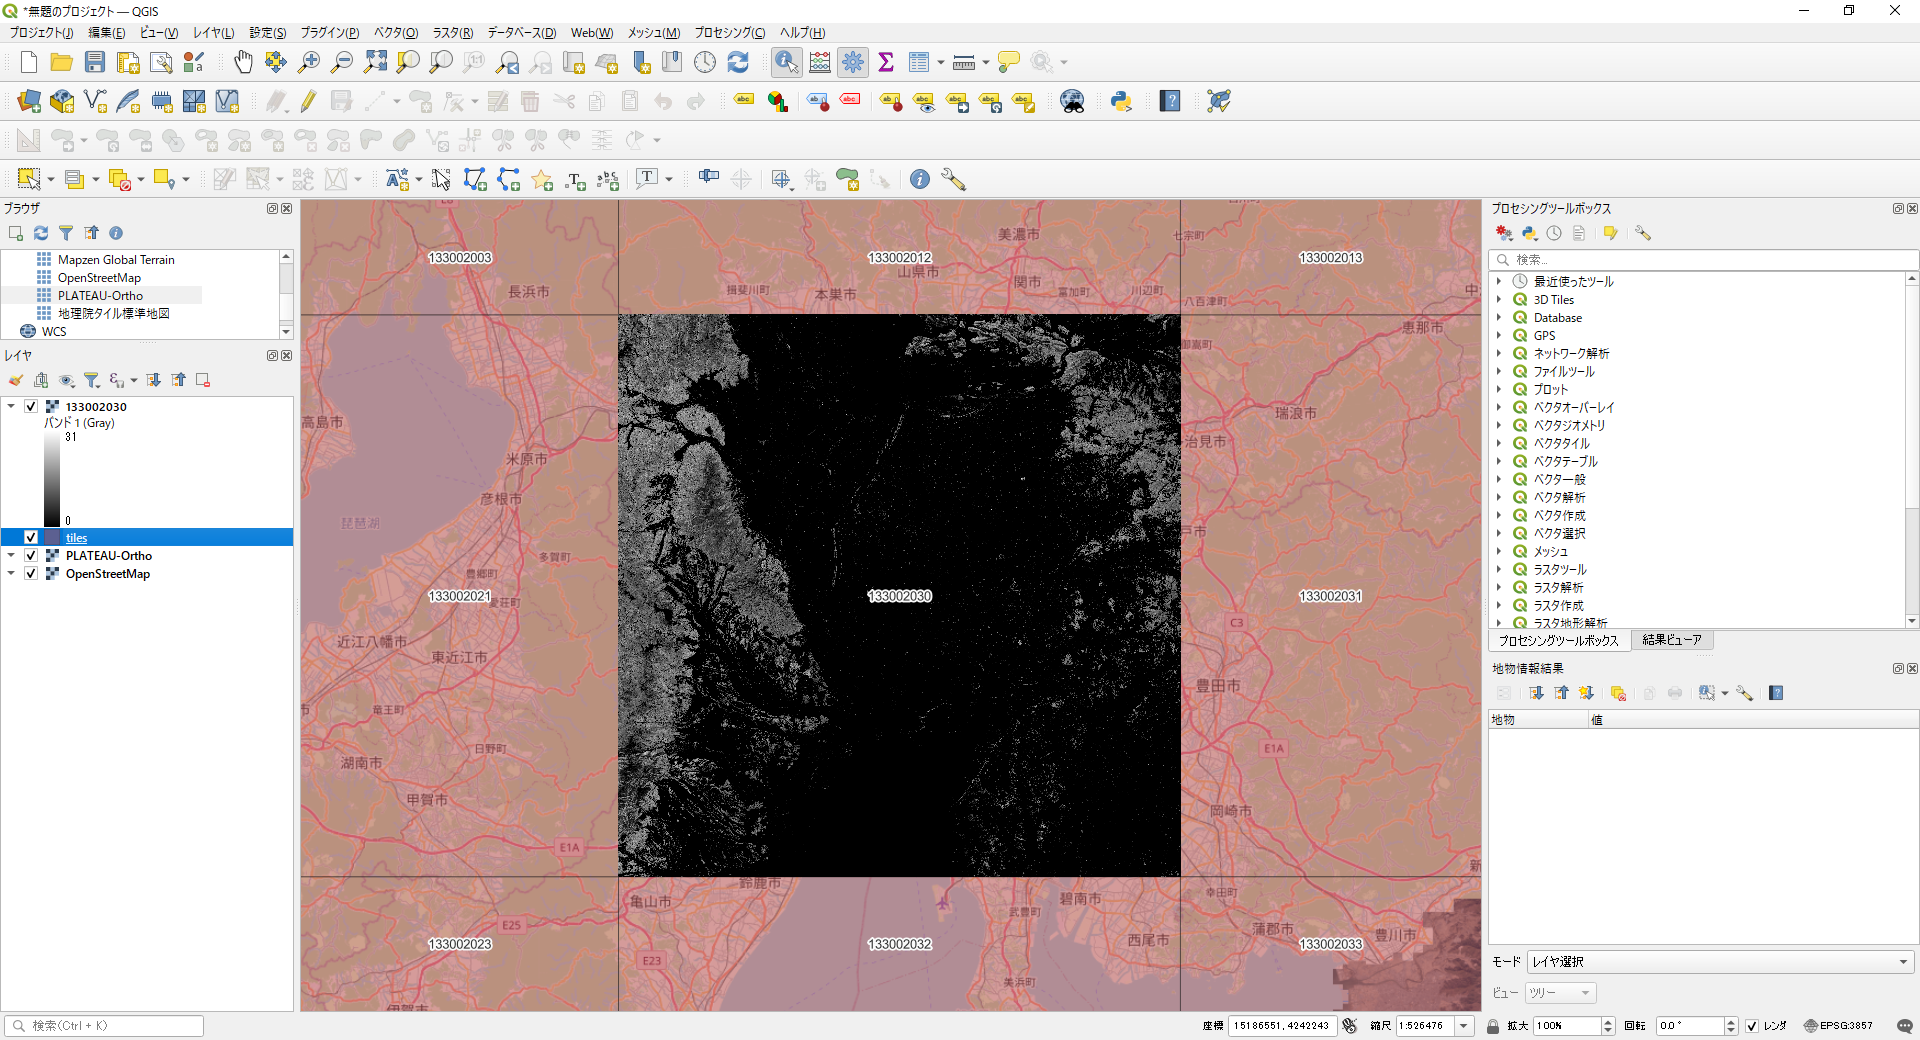This screenshot has width=1920, height=1040.
Task: Click the Zoom In magnifier icon
Action: [x=309, y=62]
